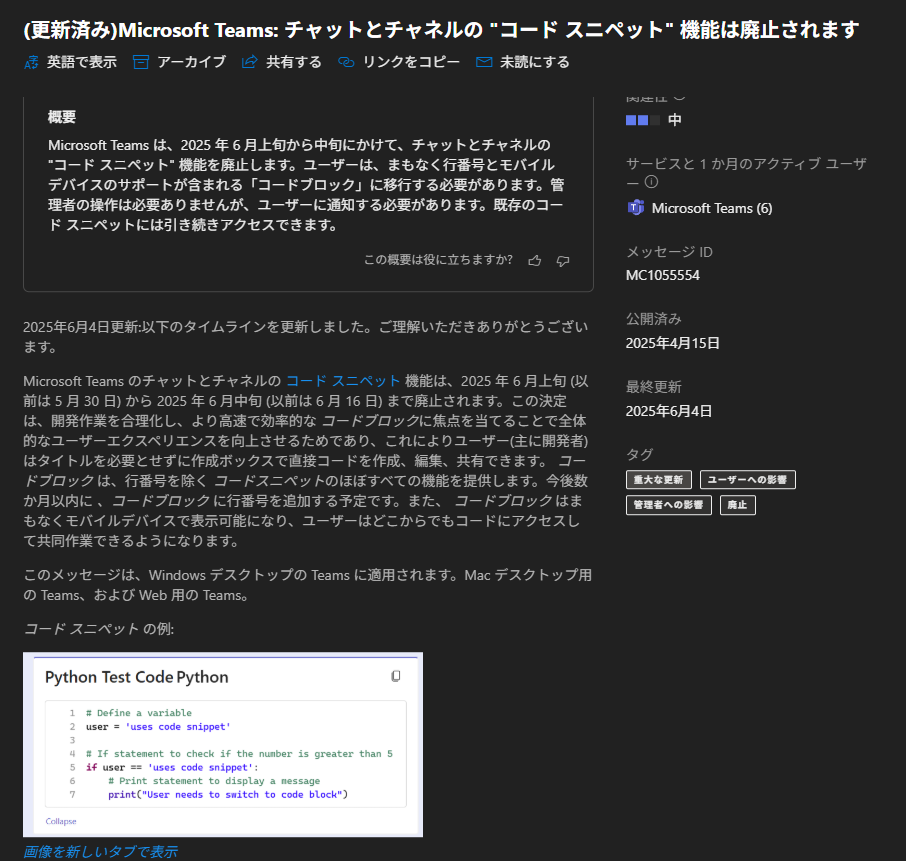Open the コード スニペット hyperlink
Image resolution: width=906 pixels, height=861 pixels.
pos(343,381)
